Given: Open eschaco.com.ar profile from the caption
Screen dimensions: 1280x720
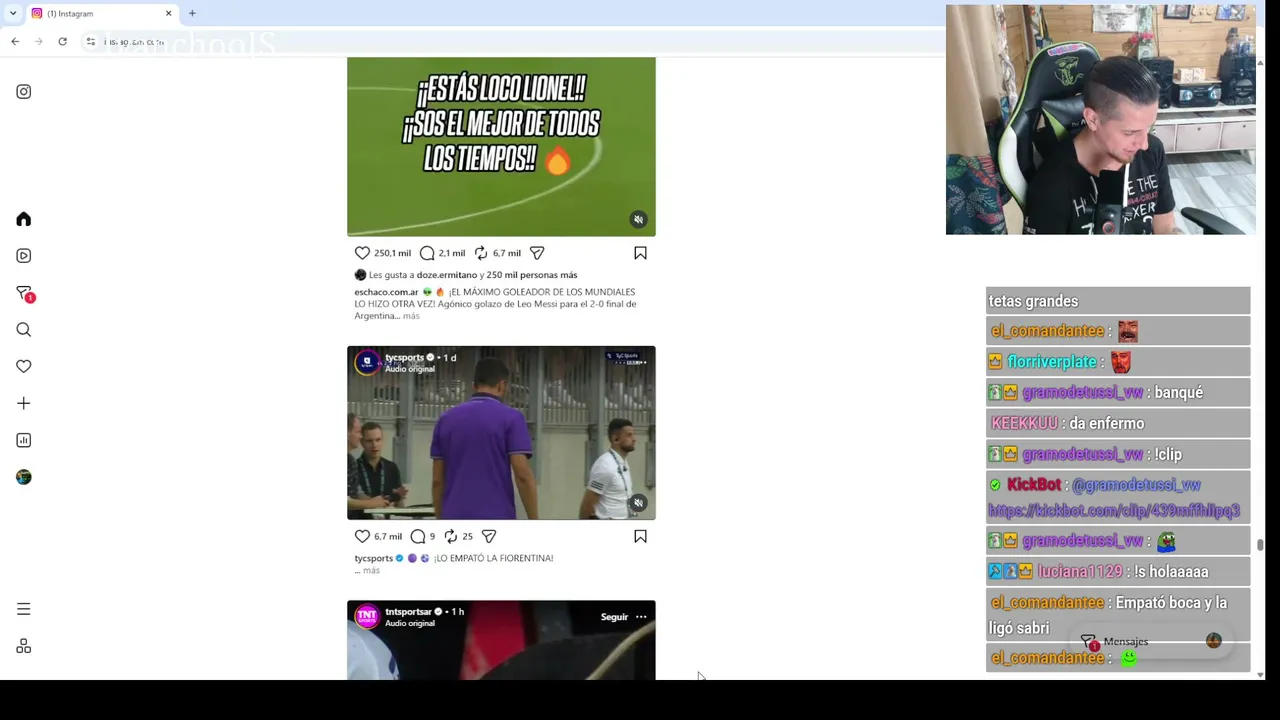Looking at the screenshot, I should [386, 292].
